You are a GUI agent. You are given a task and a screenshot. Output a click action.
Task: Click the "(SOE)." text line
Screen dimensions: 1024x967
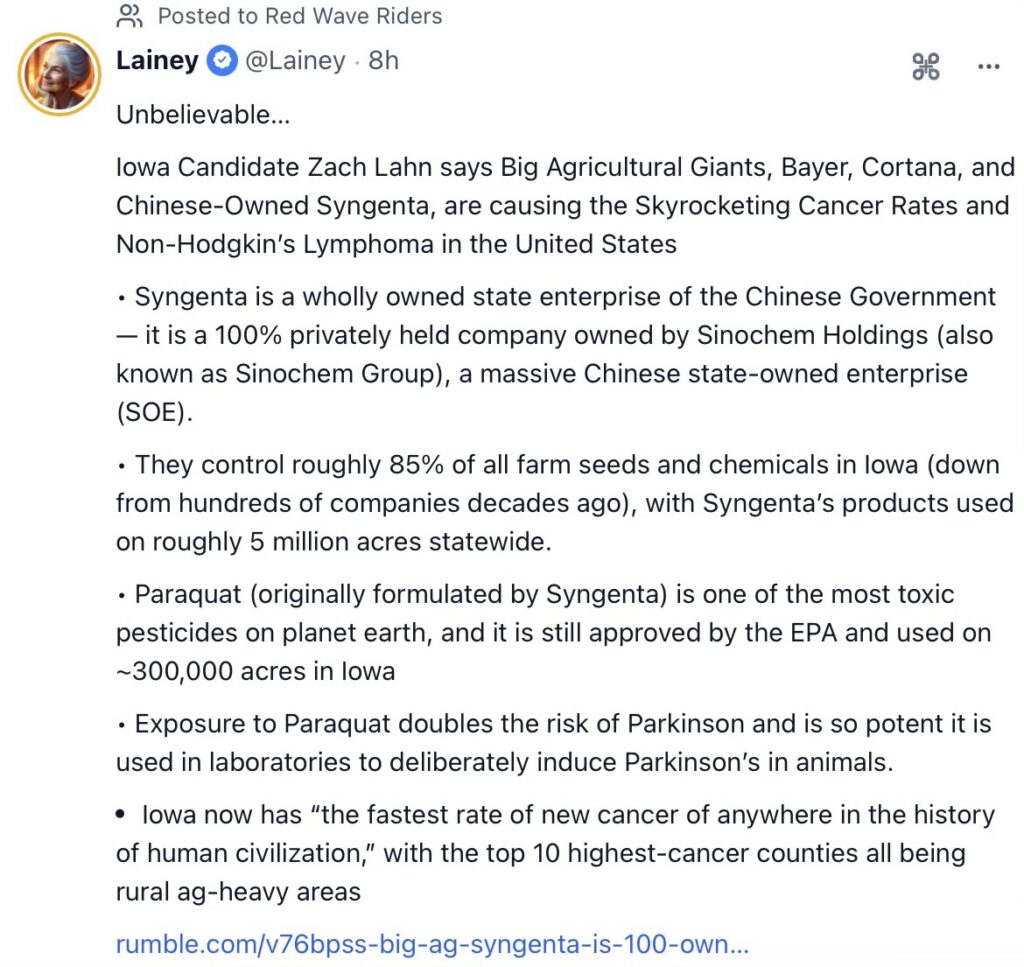click(x=153, y=413)
